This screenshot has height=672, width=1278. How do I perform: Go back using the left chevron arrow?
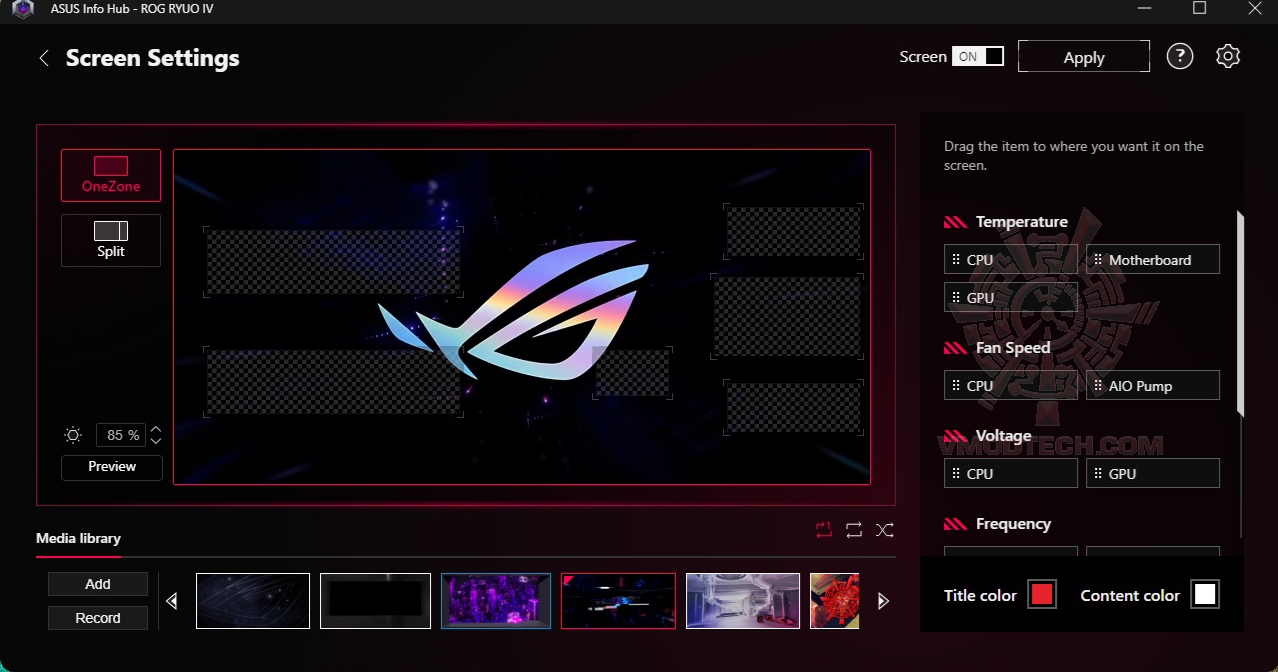44,58
